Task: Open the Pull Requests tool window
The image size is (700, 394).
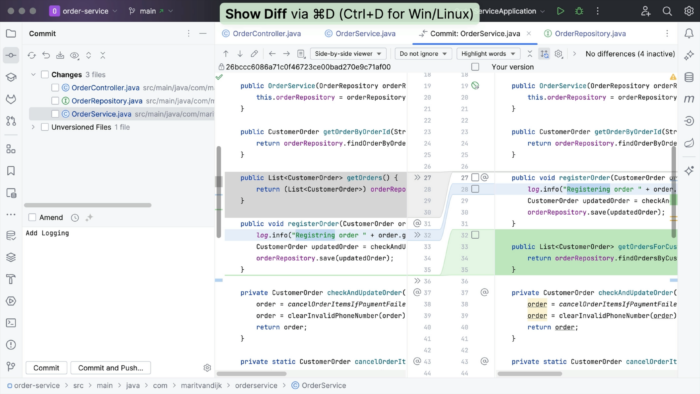Action: [11, 120]
